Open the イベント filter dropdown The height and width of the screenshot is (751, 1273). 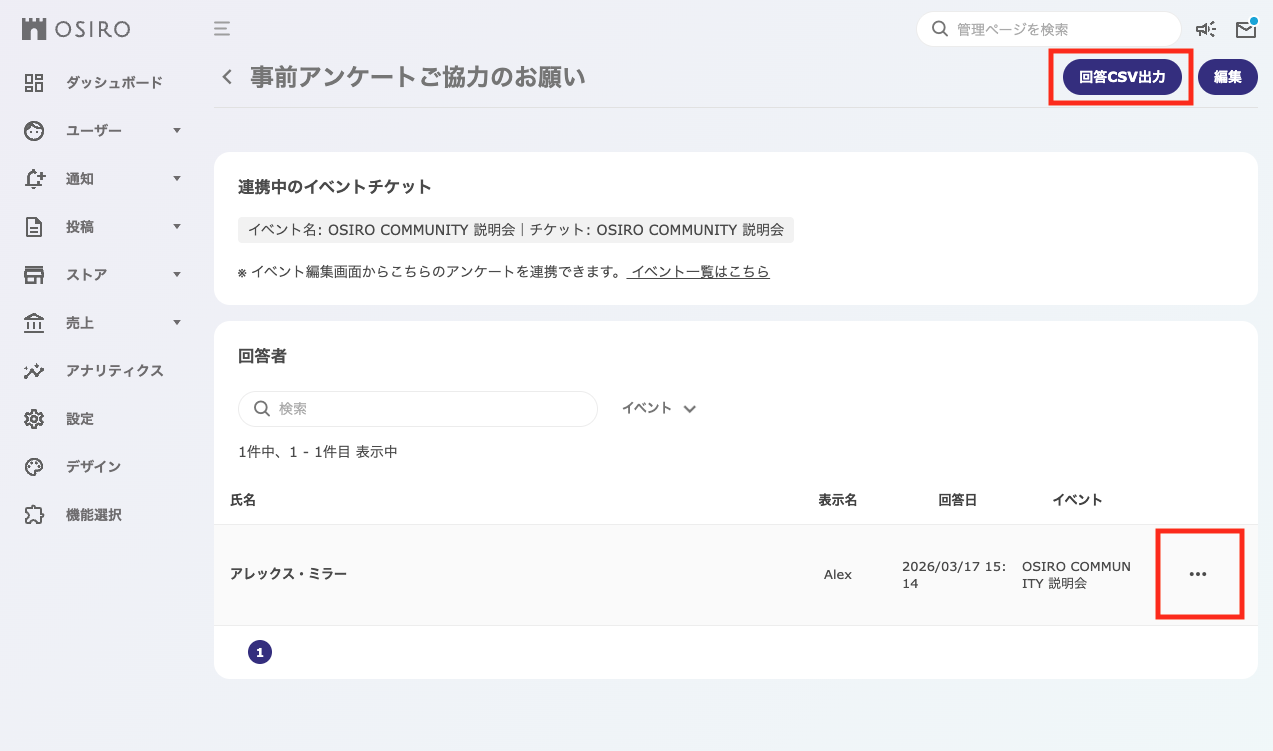point(658,408)
